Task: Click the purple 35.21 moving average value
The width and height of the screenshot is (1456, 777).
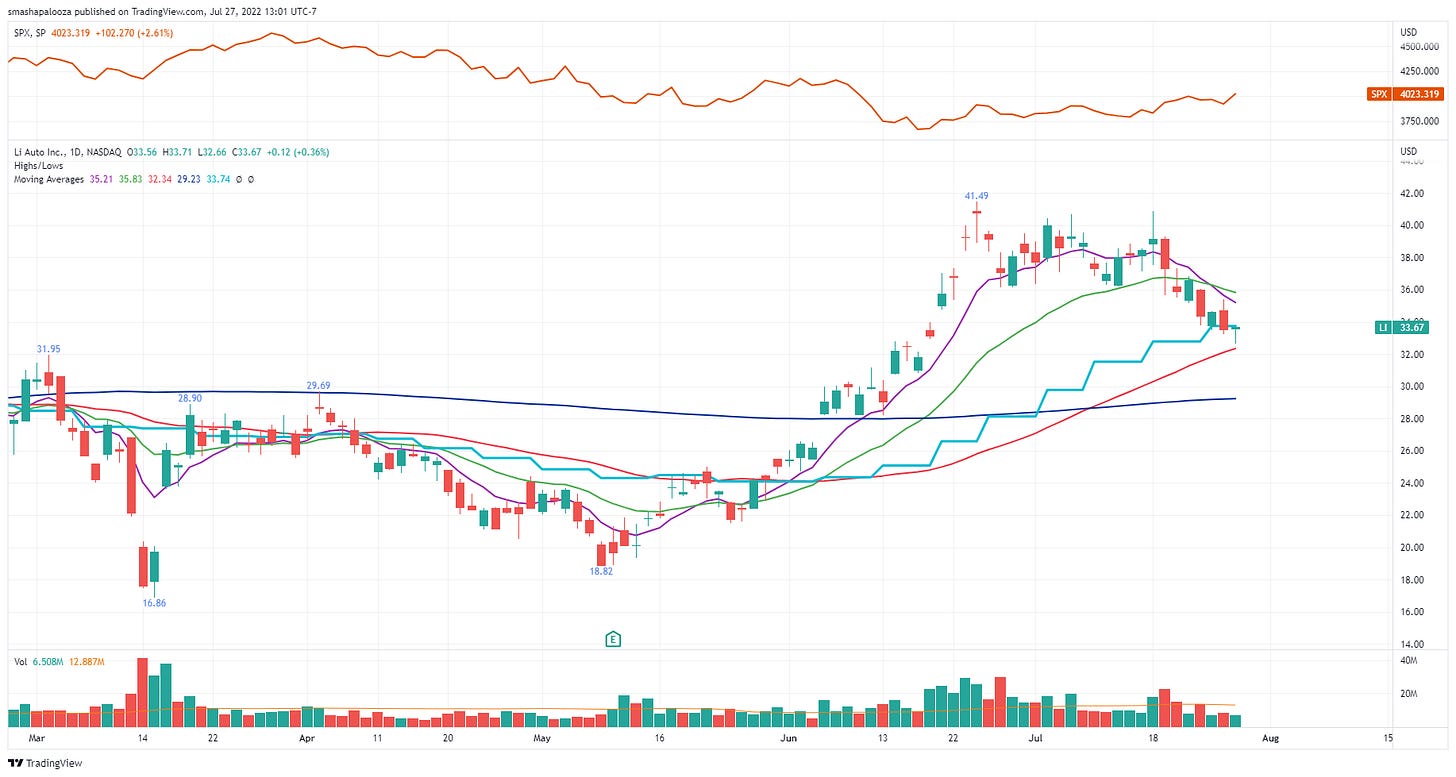Action: [101, 179]
